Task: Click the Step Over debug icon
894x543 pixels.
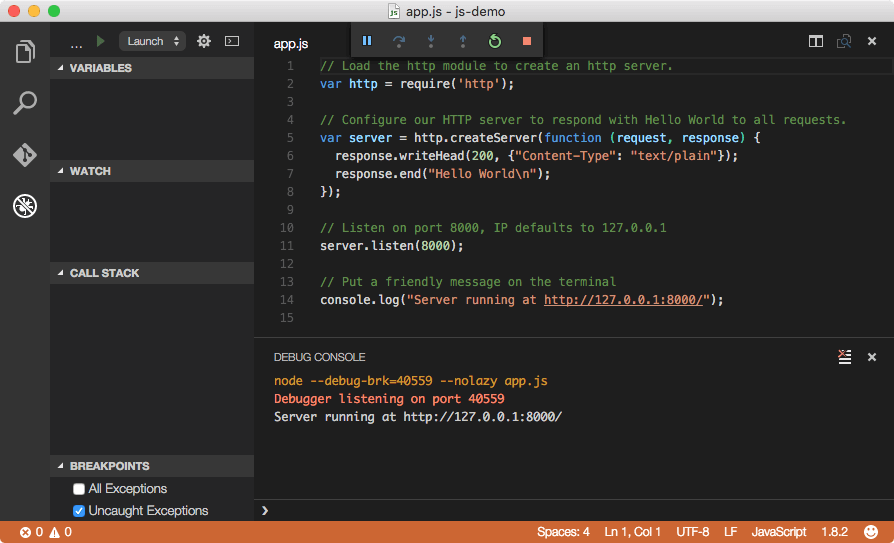Action: [399, 41]
